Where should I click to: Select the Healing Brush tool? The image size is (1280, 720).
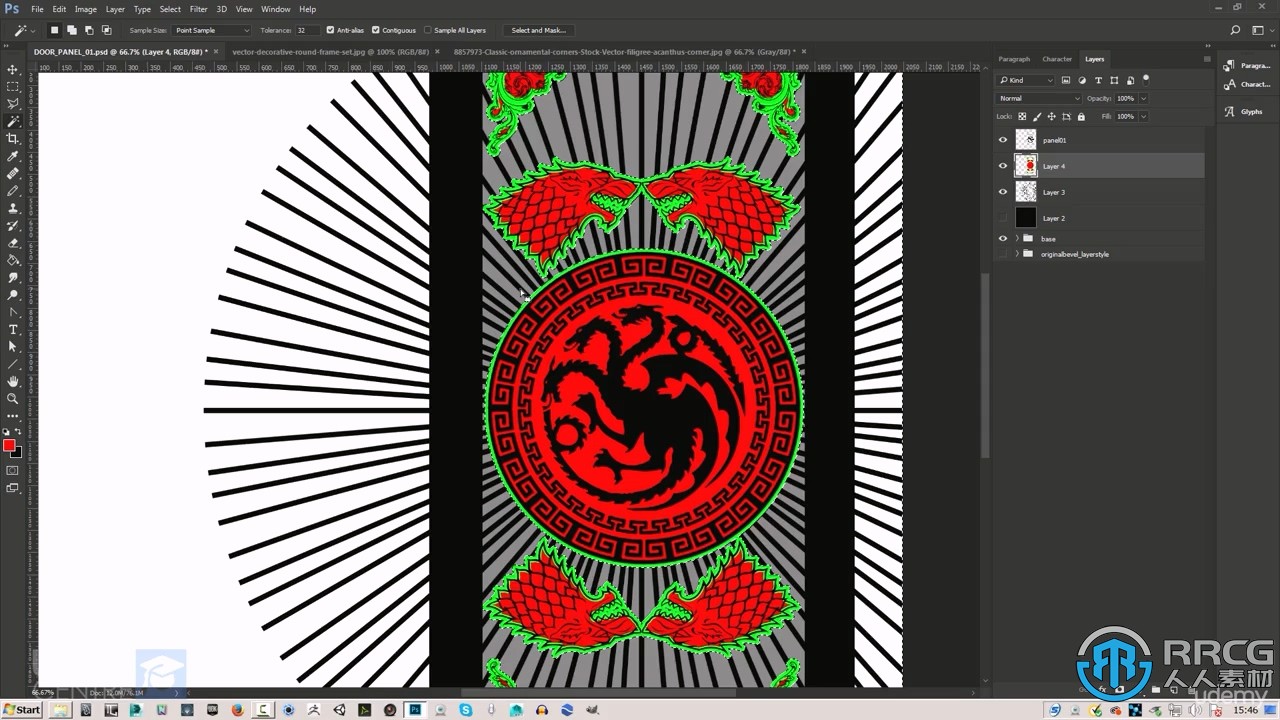pyautogui.click(x=13, y=174)
